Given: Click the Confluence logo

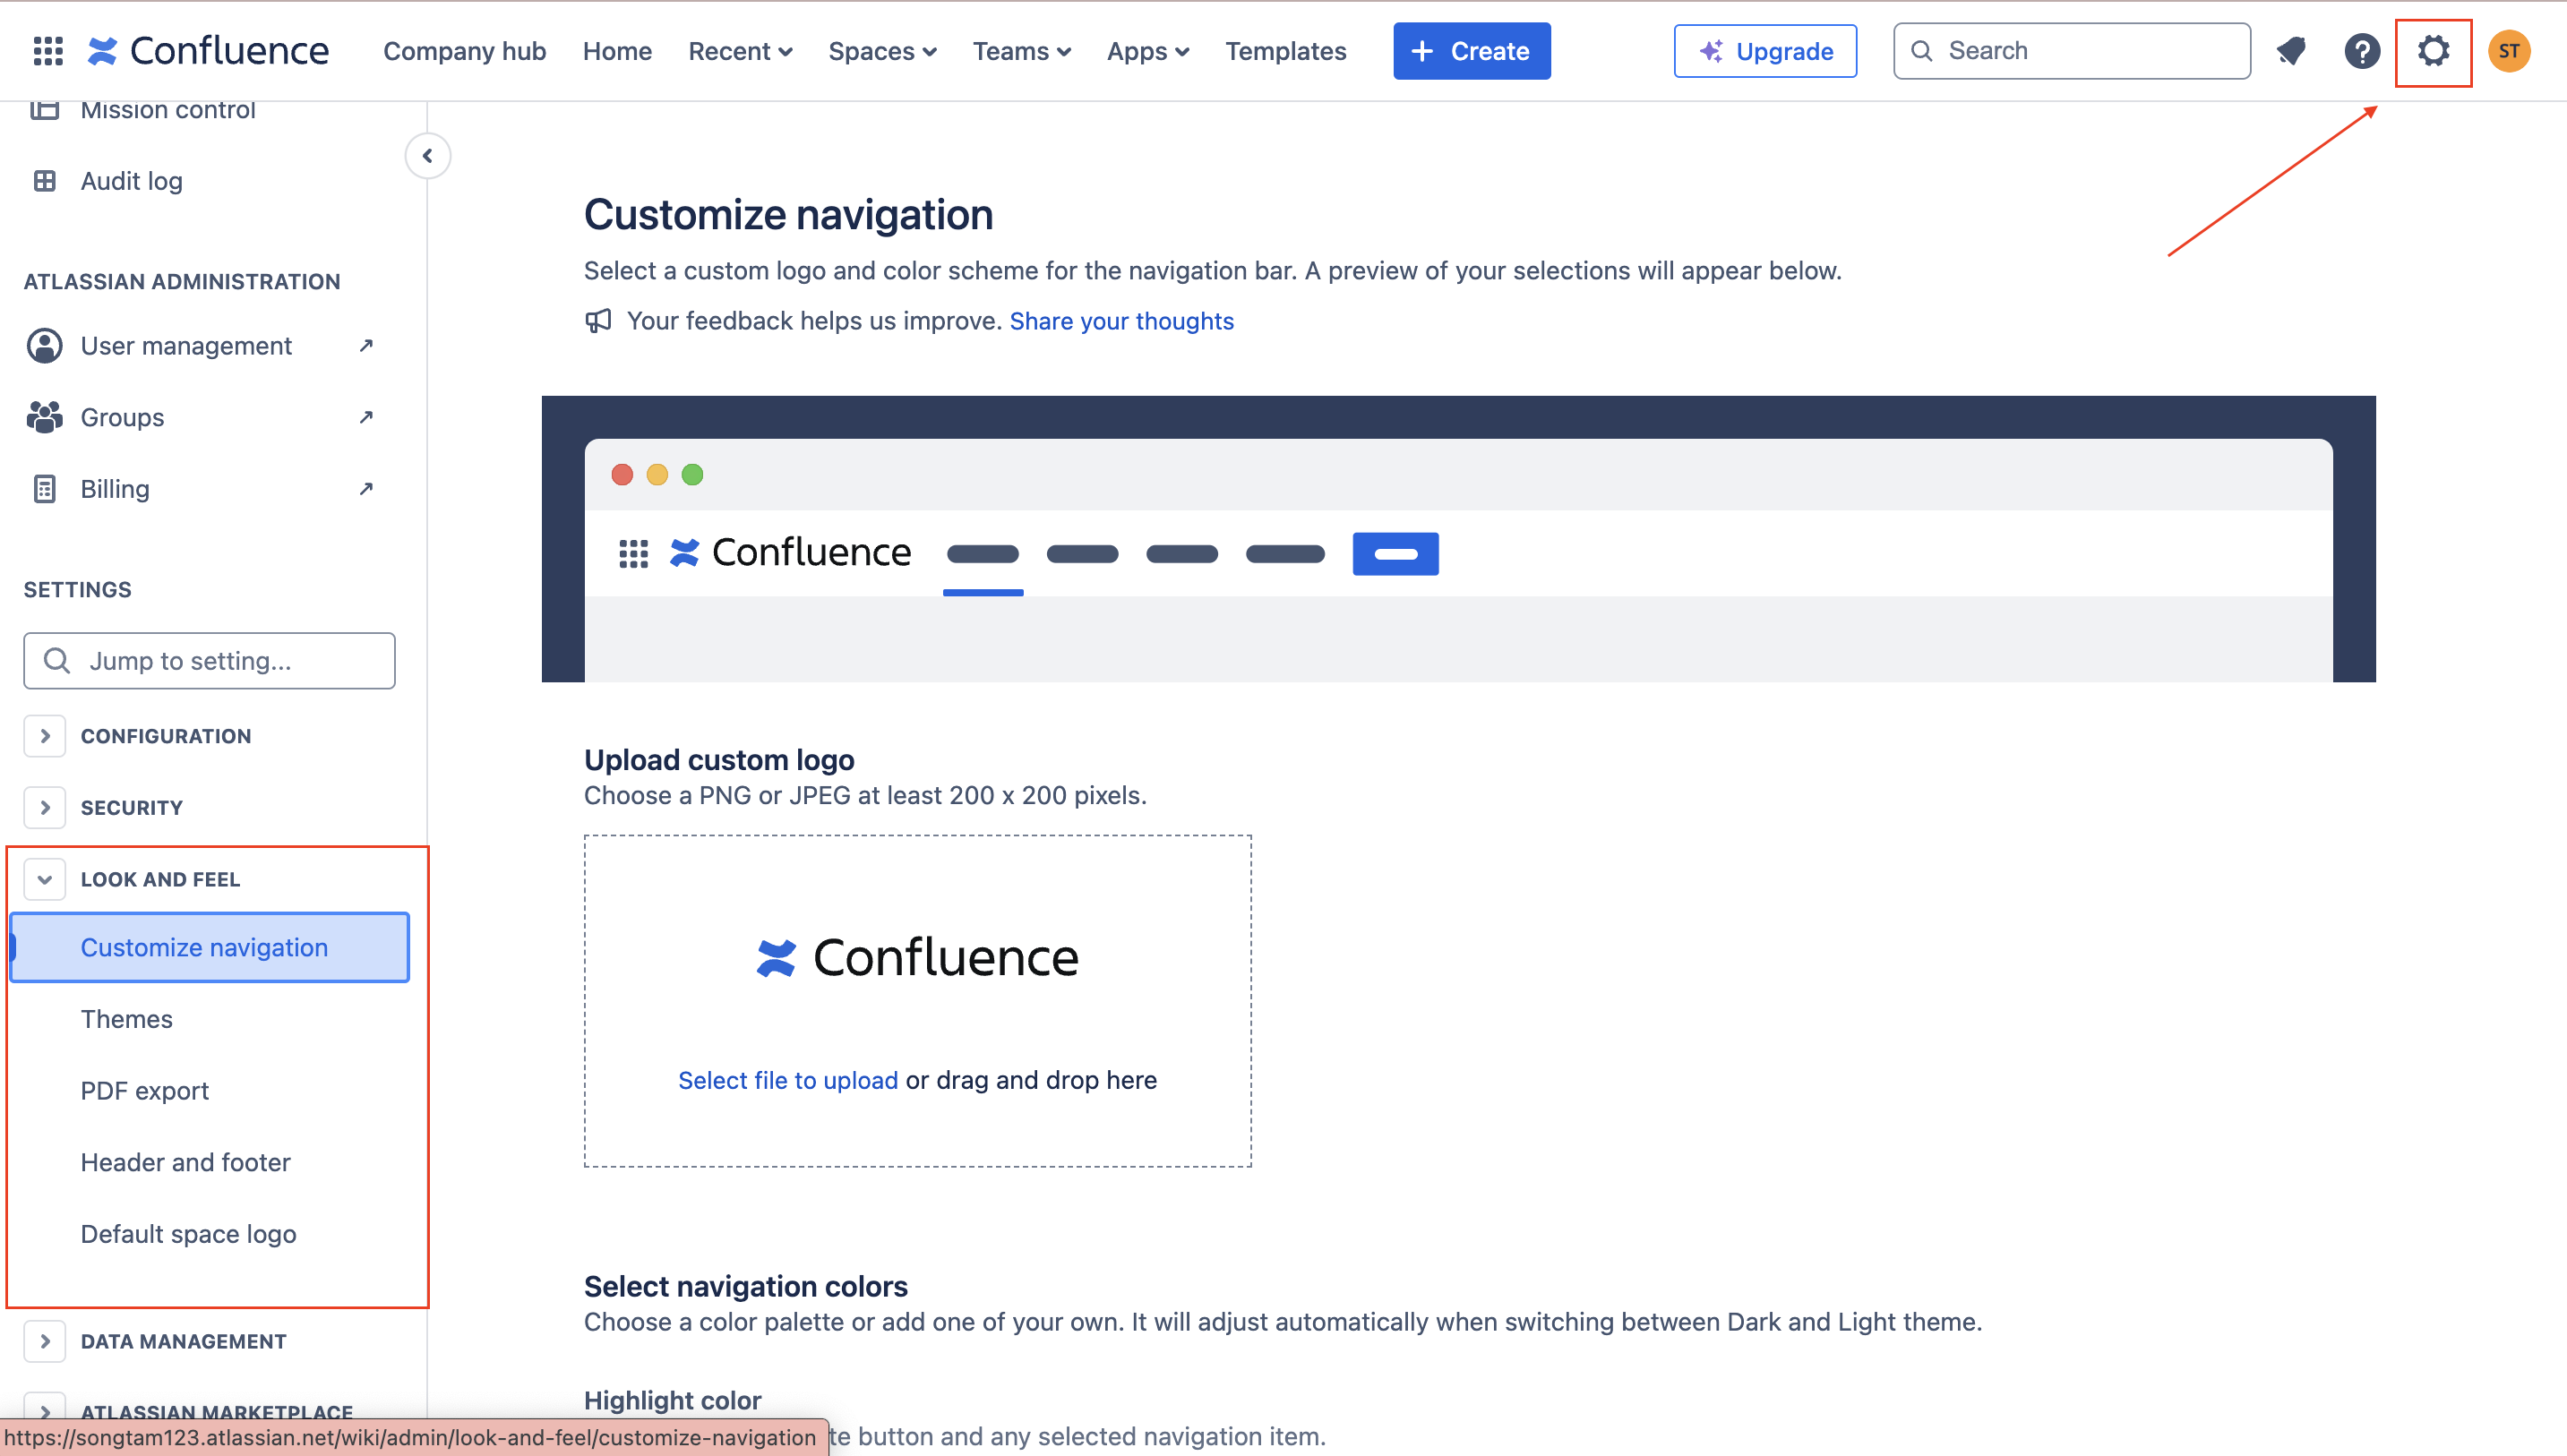Looking at the screenshot, I should pyautogui.click(x=207, y=50).
